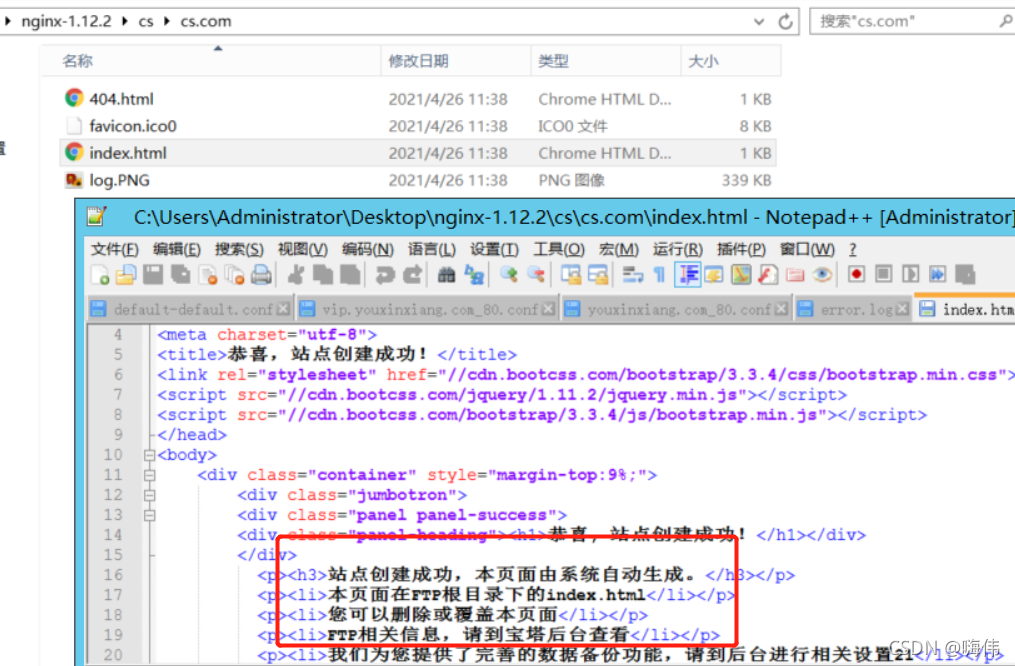
Task: Click the Replace icon
Action: click(x=474, y=275)
